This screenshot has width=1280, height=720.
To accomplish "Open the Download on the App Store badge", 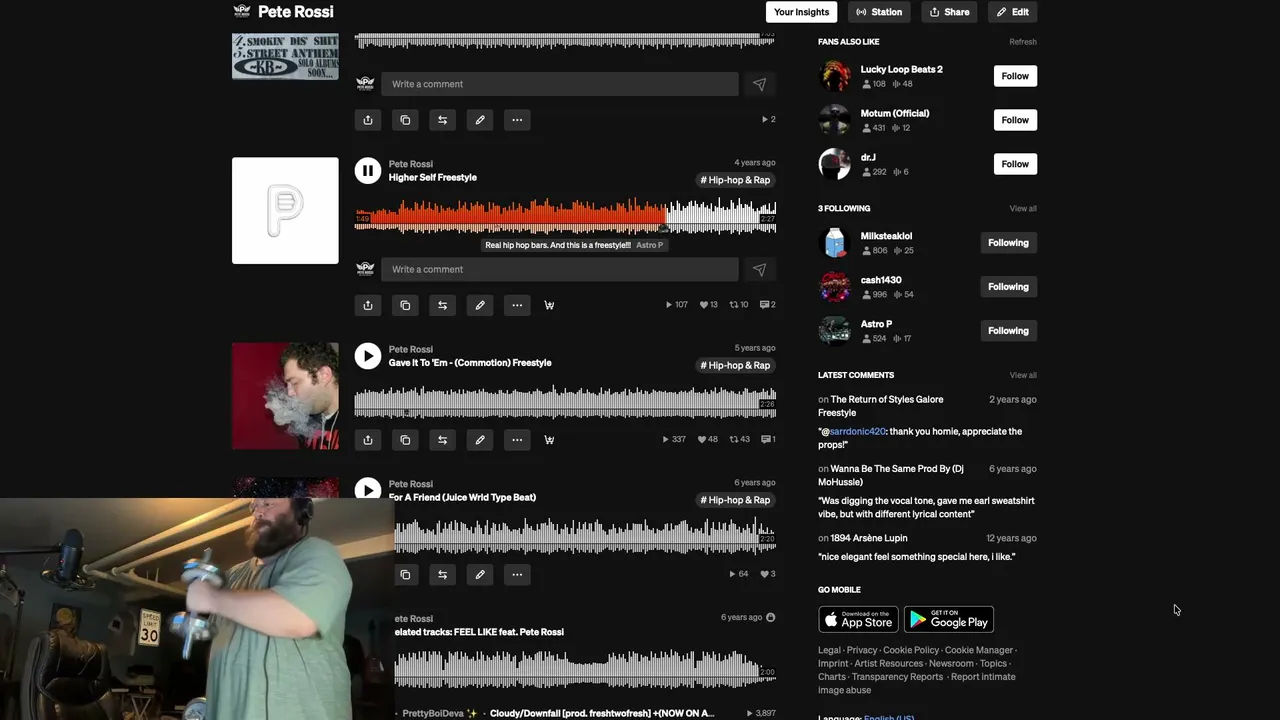I will (x=858, y=619).
